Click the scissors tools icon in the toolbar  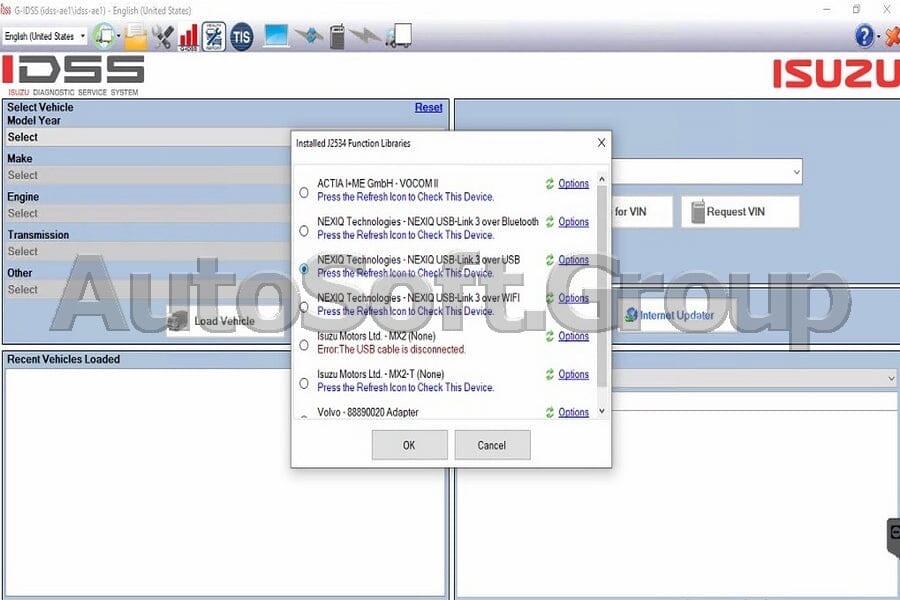coord(162,36)
